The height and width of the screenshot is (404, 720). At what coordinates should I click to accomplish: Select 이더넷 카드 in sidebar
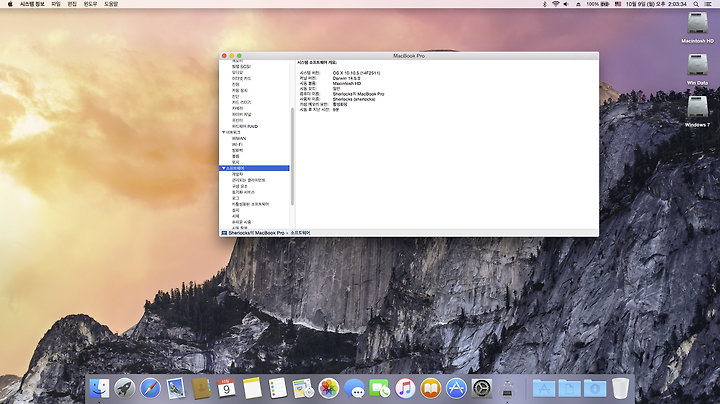click(x=241, y=79)
